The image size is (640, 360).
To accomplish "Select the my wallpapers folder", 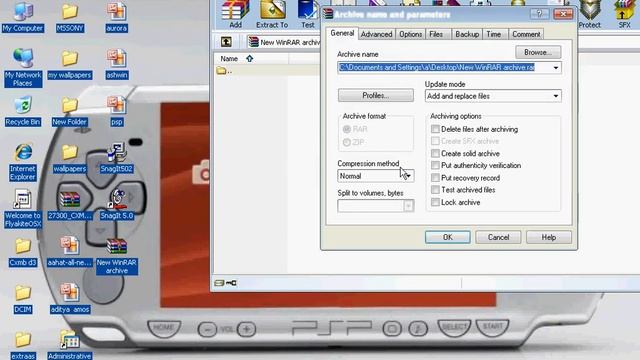I will point(70,64).
